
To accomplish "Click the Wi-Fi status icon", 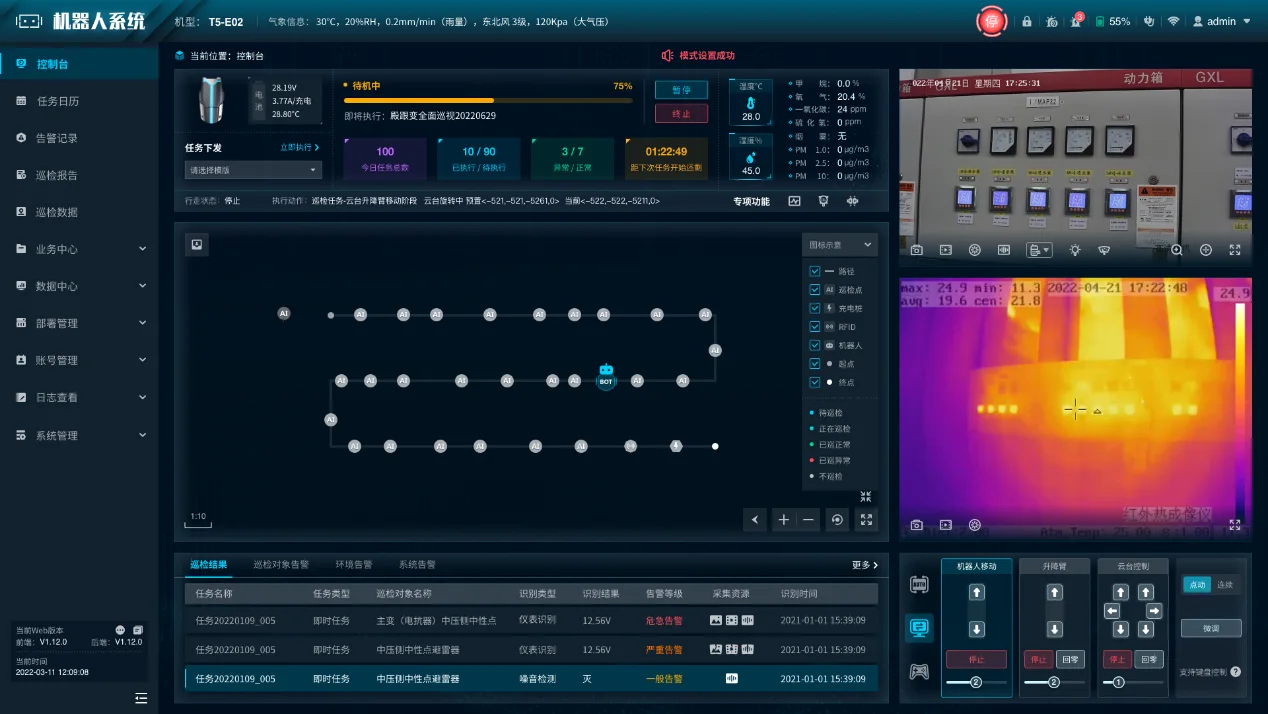I will (1174, 21).
